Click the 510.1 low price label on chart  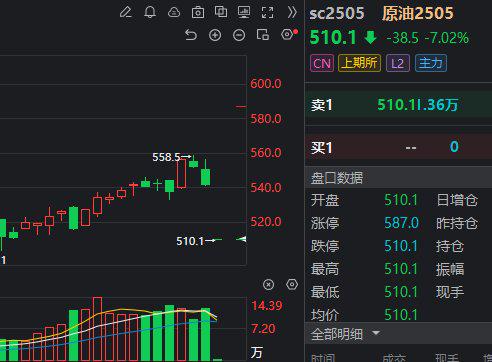[190, 241]
